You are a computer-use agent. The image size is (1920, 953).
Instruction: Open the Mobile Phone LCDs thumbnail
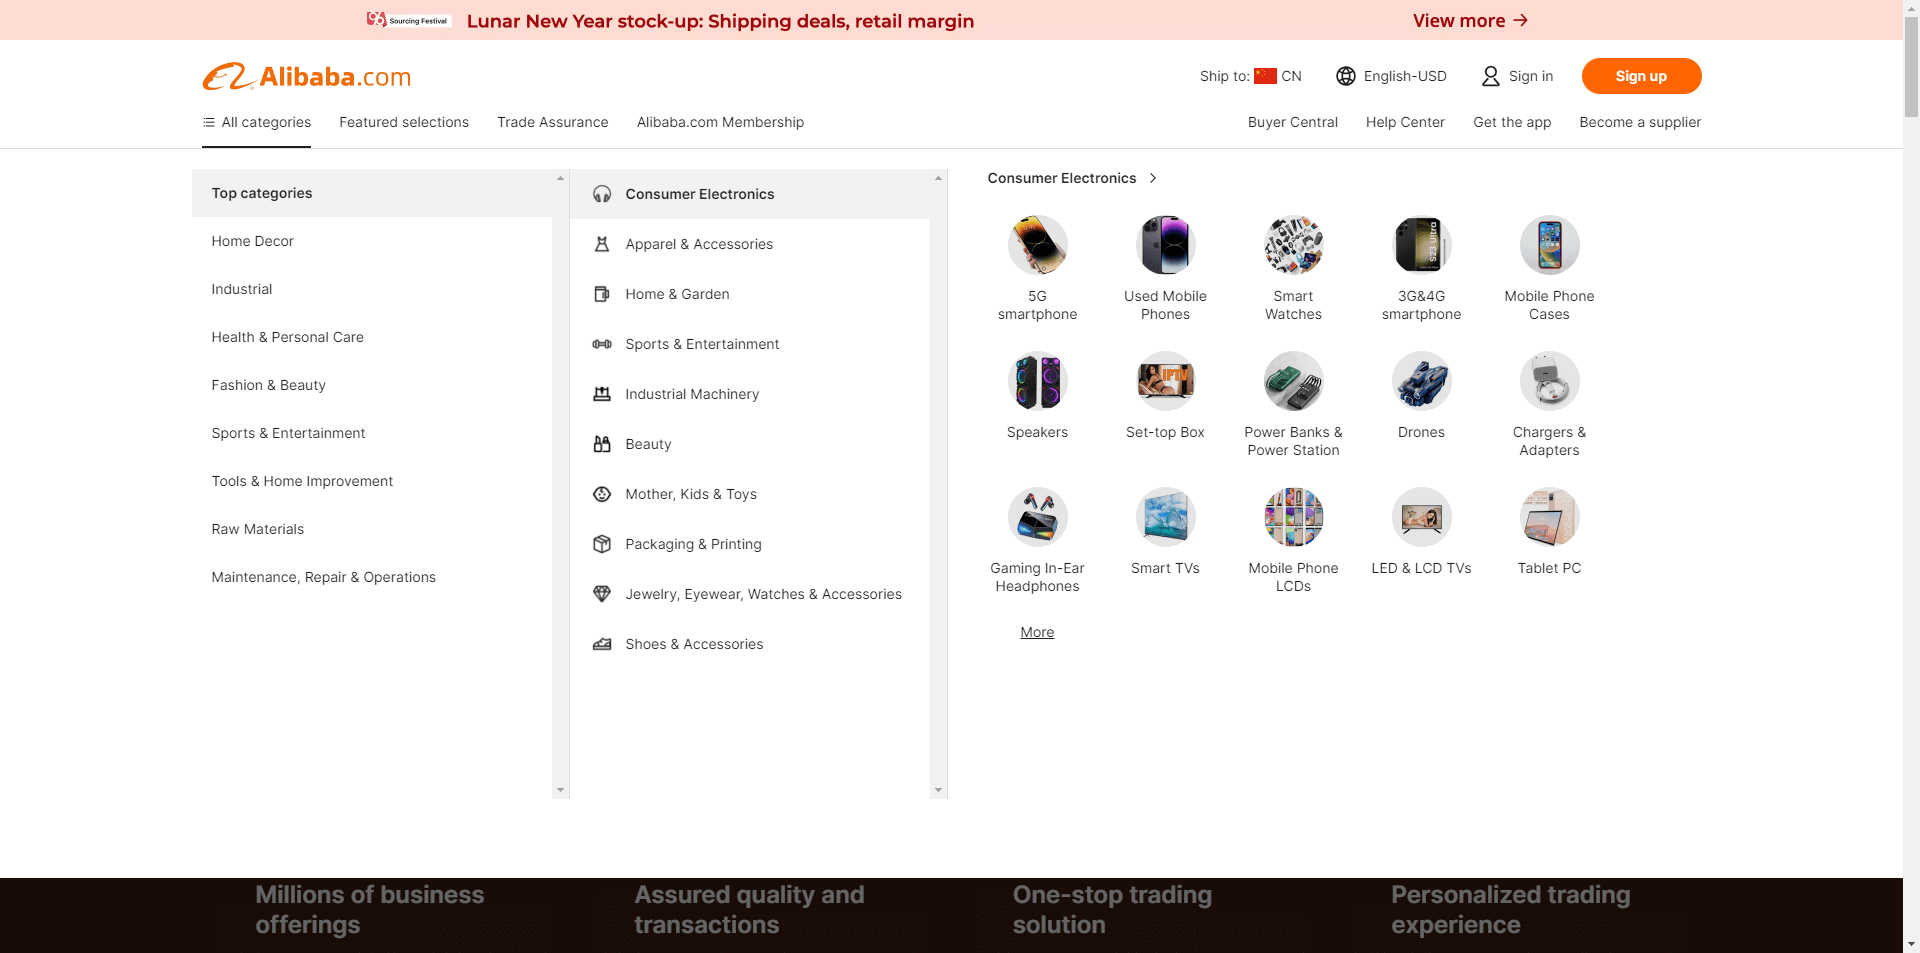(x=1293, y=517)
